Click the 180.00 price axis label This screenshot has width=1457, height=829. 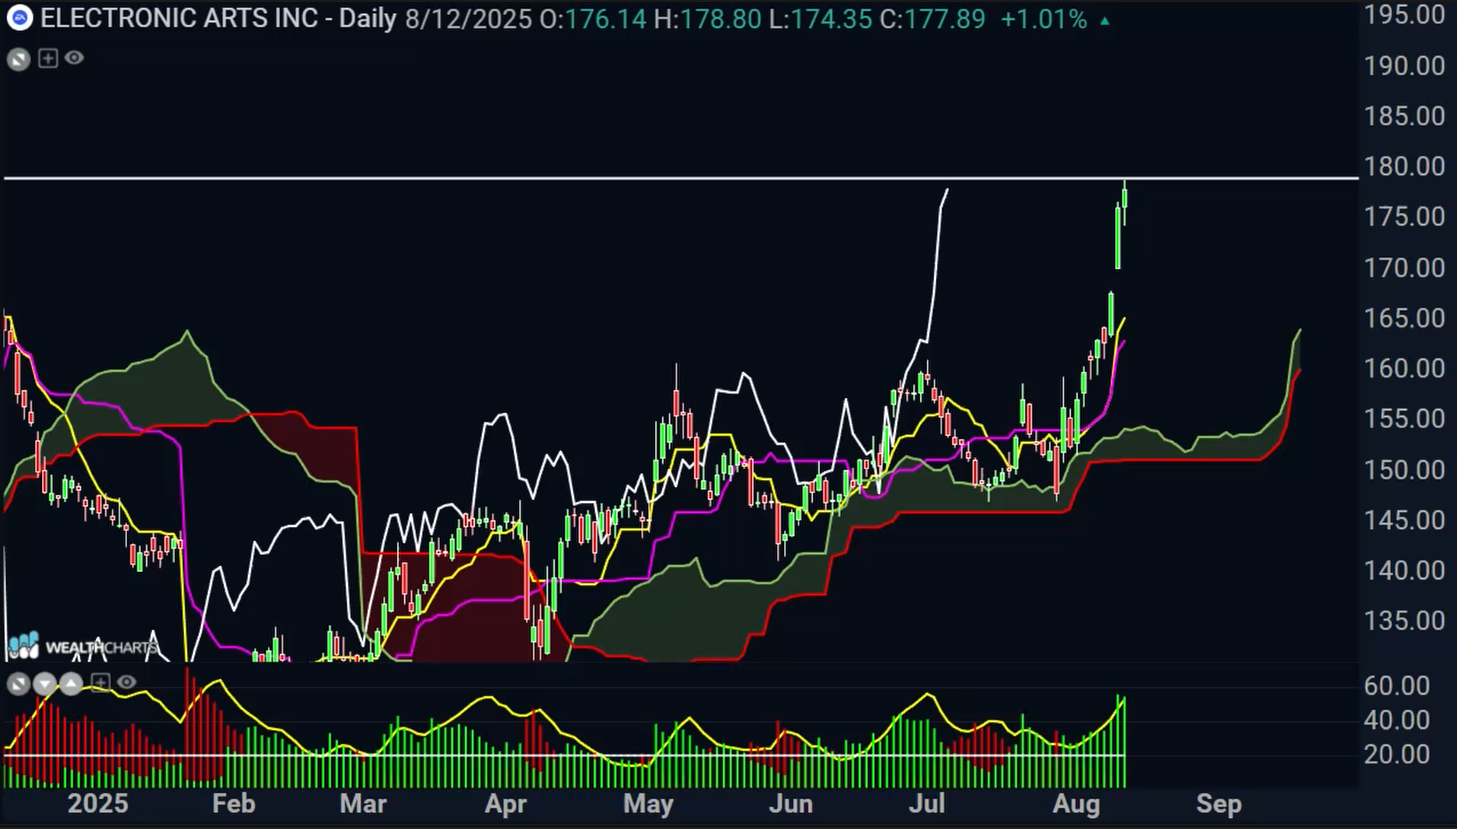(1404, 166)
